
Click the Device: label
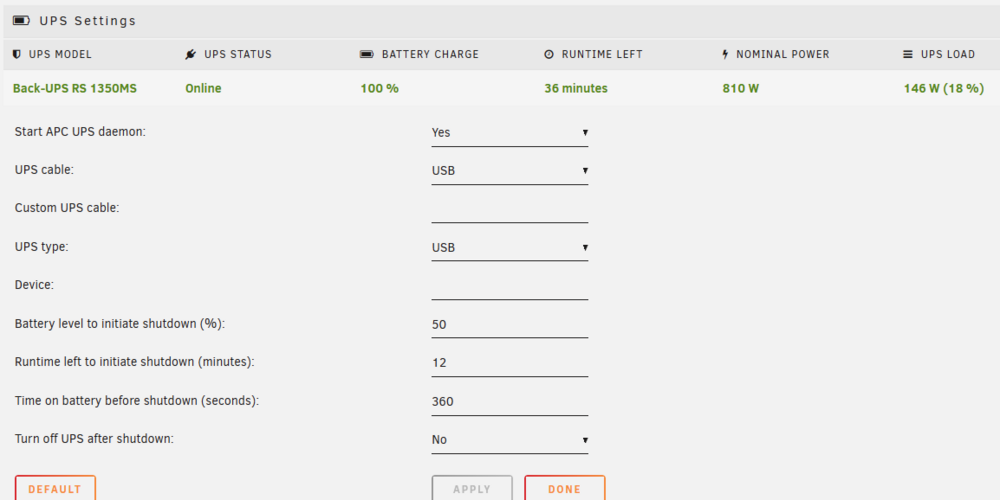pos(34,285)
